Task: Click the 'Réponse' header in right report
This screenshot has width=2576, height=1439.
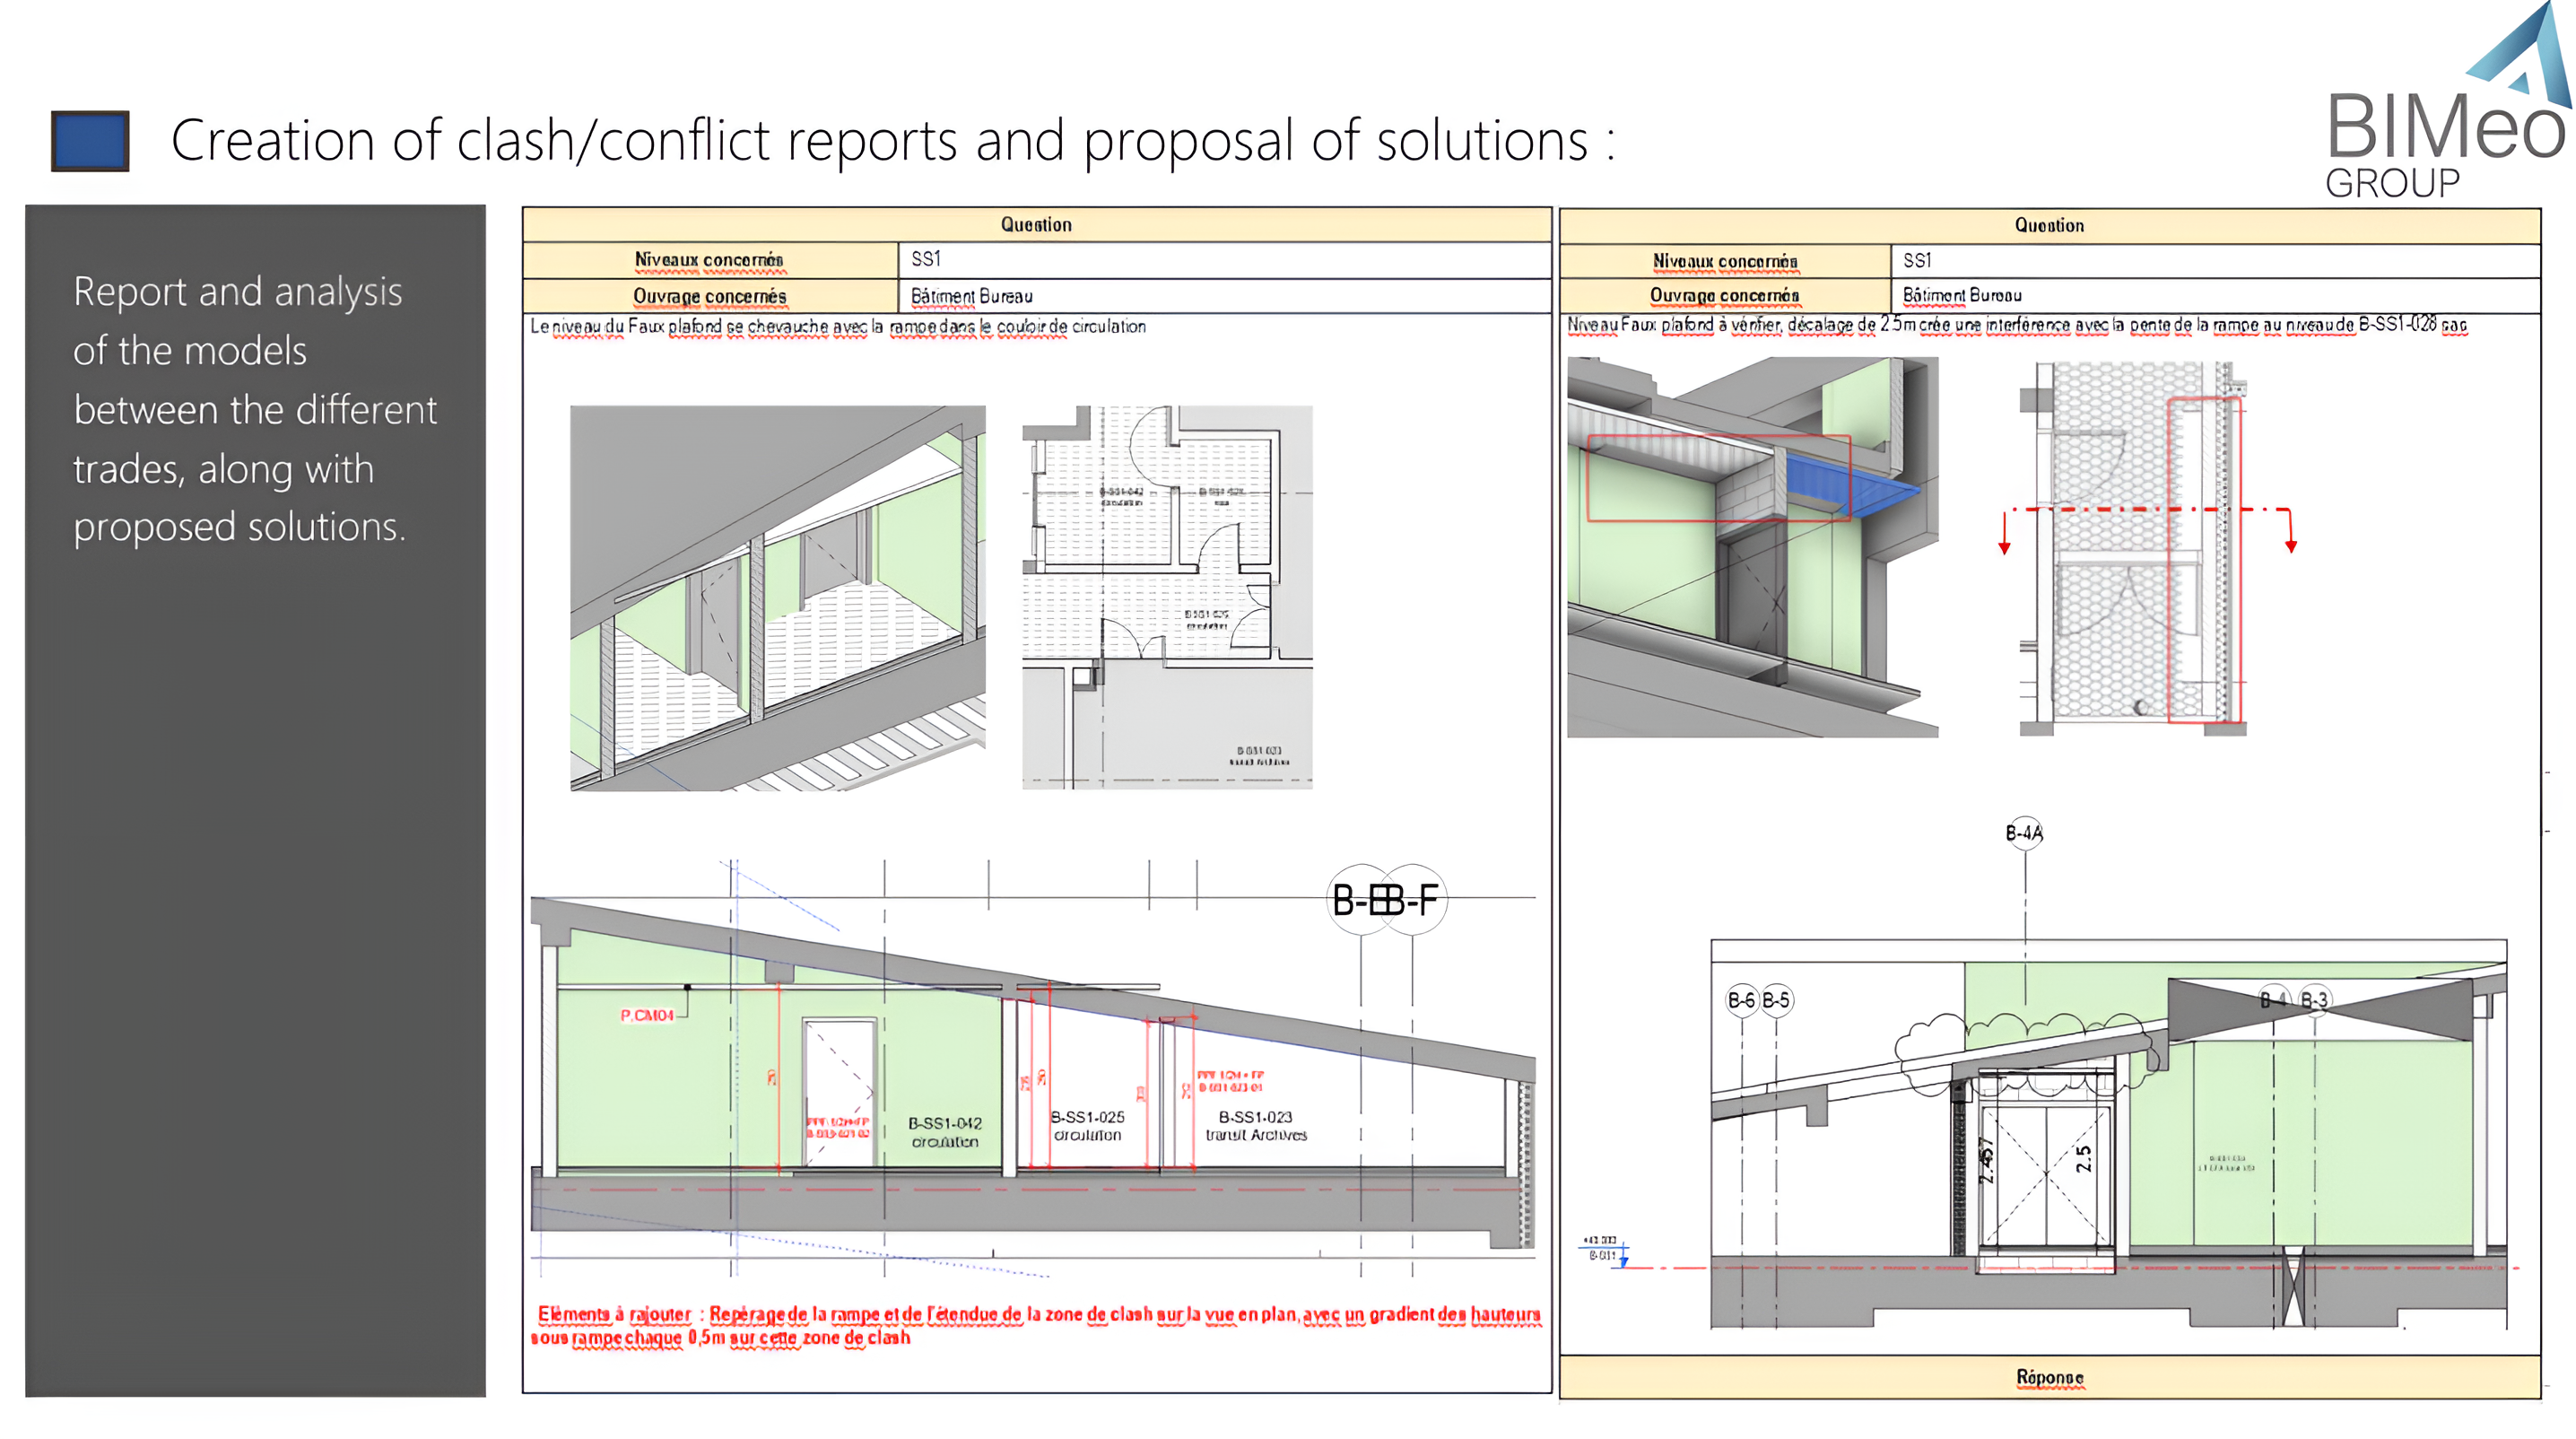Action: tap(2049, 1377)
